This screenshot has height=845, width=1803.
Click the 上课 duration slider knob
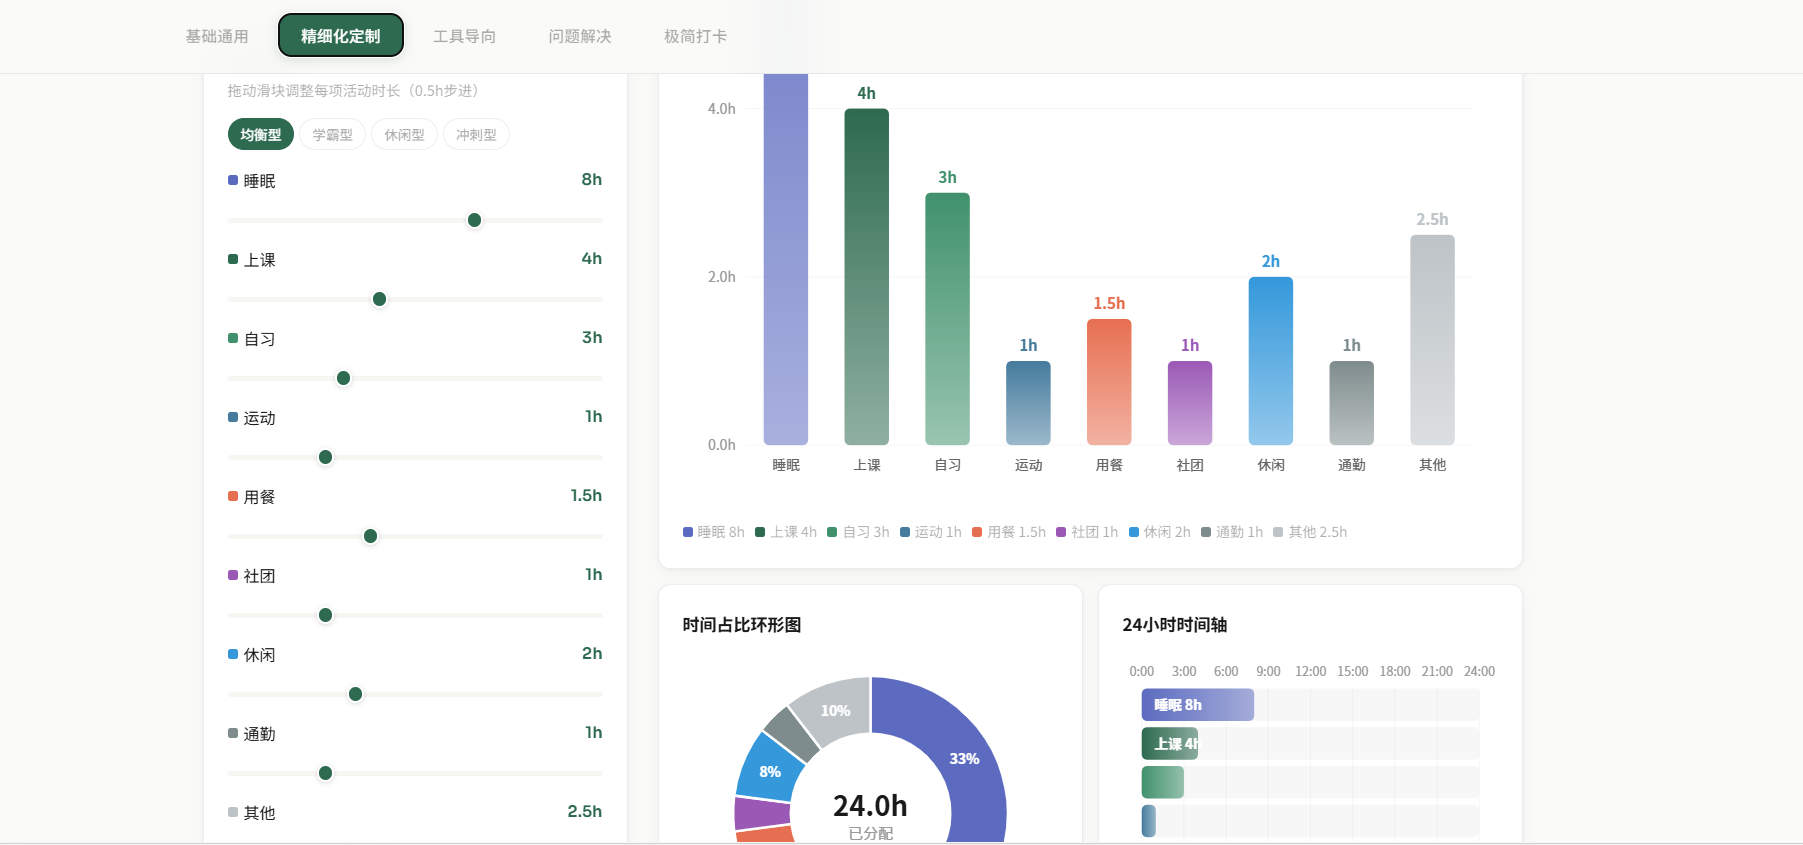(379, 299)
